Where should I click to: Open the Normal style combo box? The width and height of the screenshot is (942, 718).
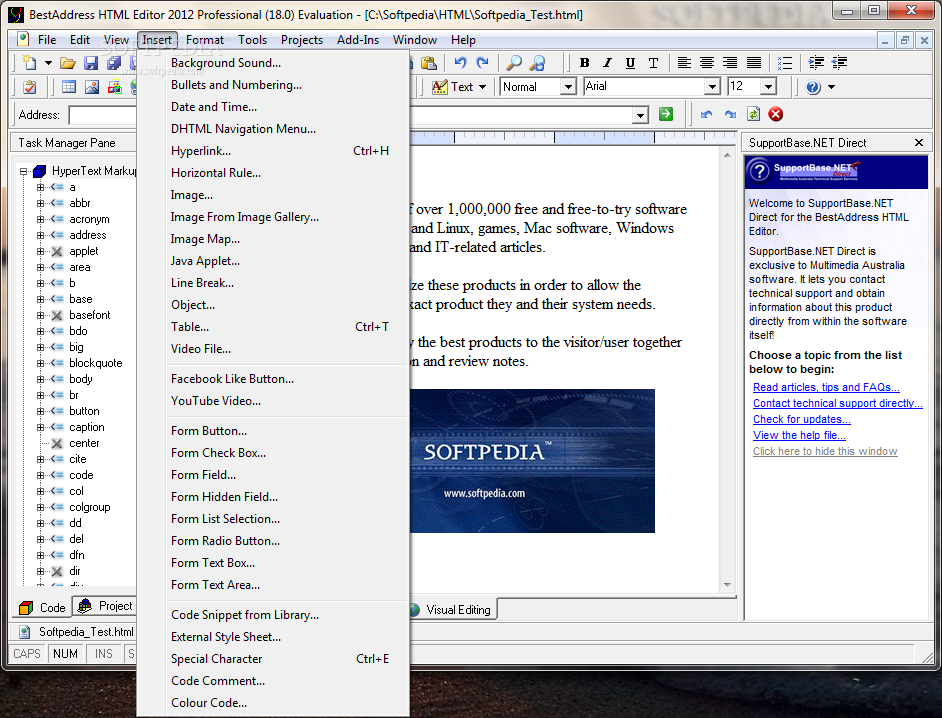(x=568, y=87)
